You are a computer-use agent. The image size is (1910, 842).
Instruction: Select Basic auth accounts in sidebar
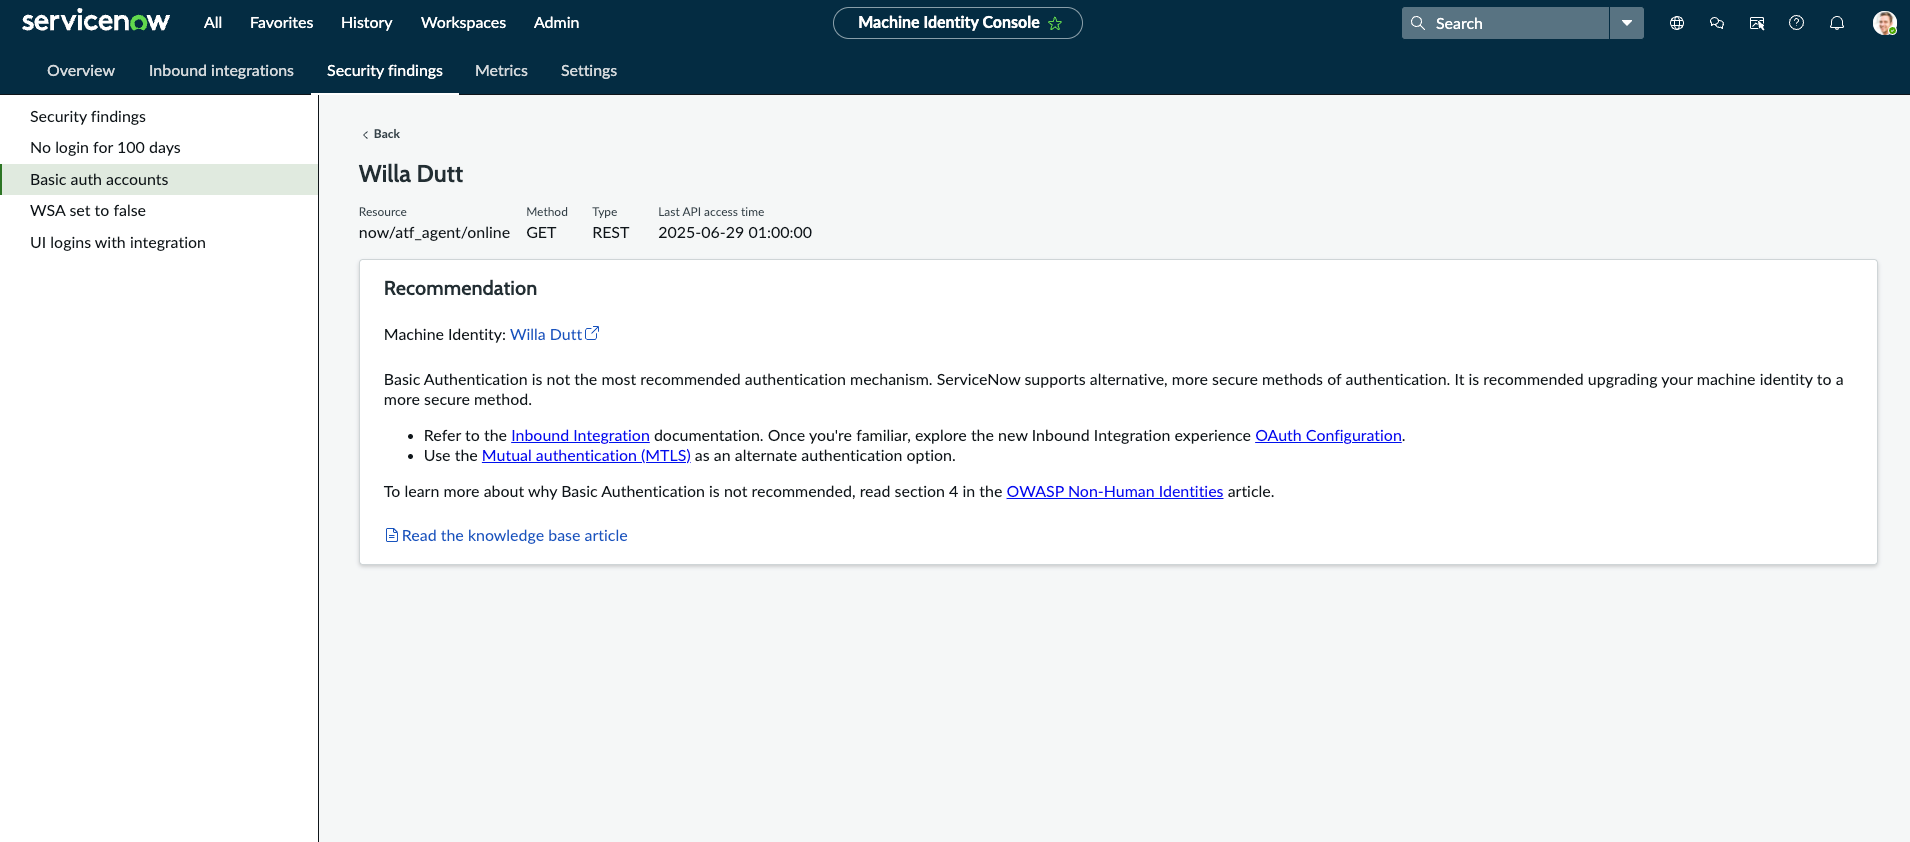click(159, 180)
